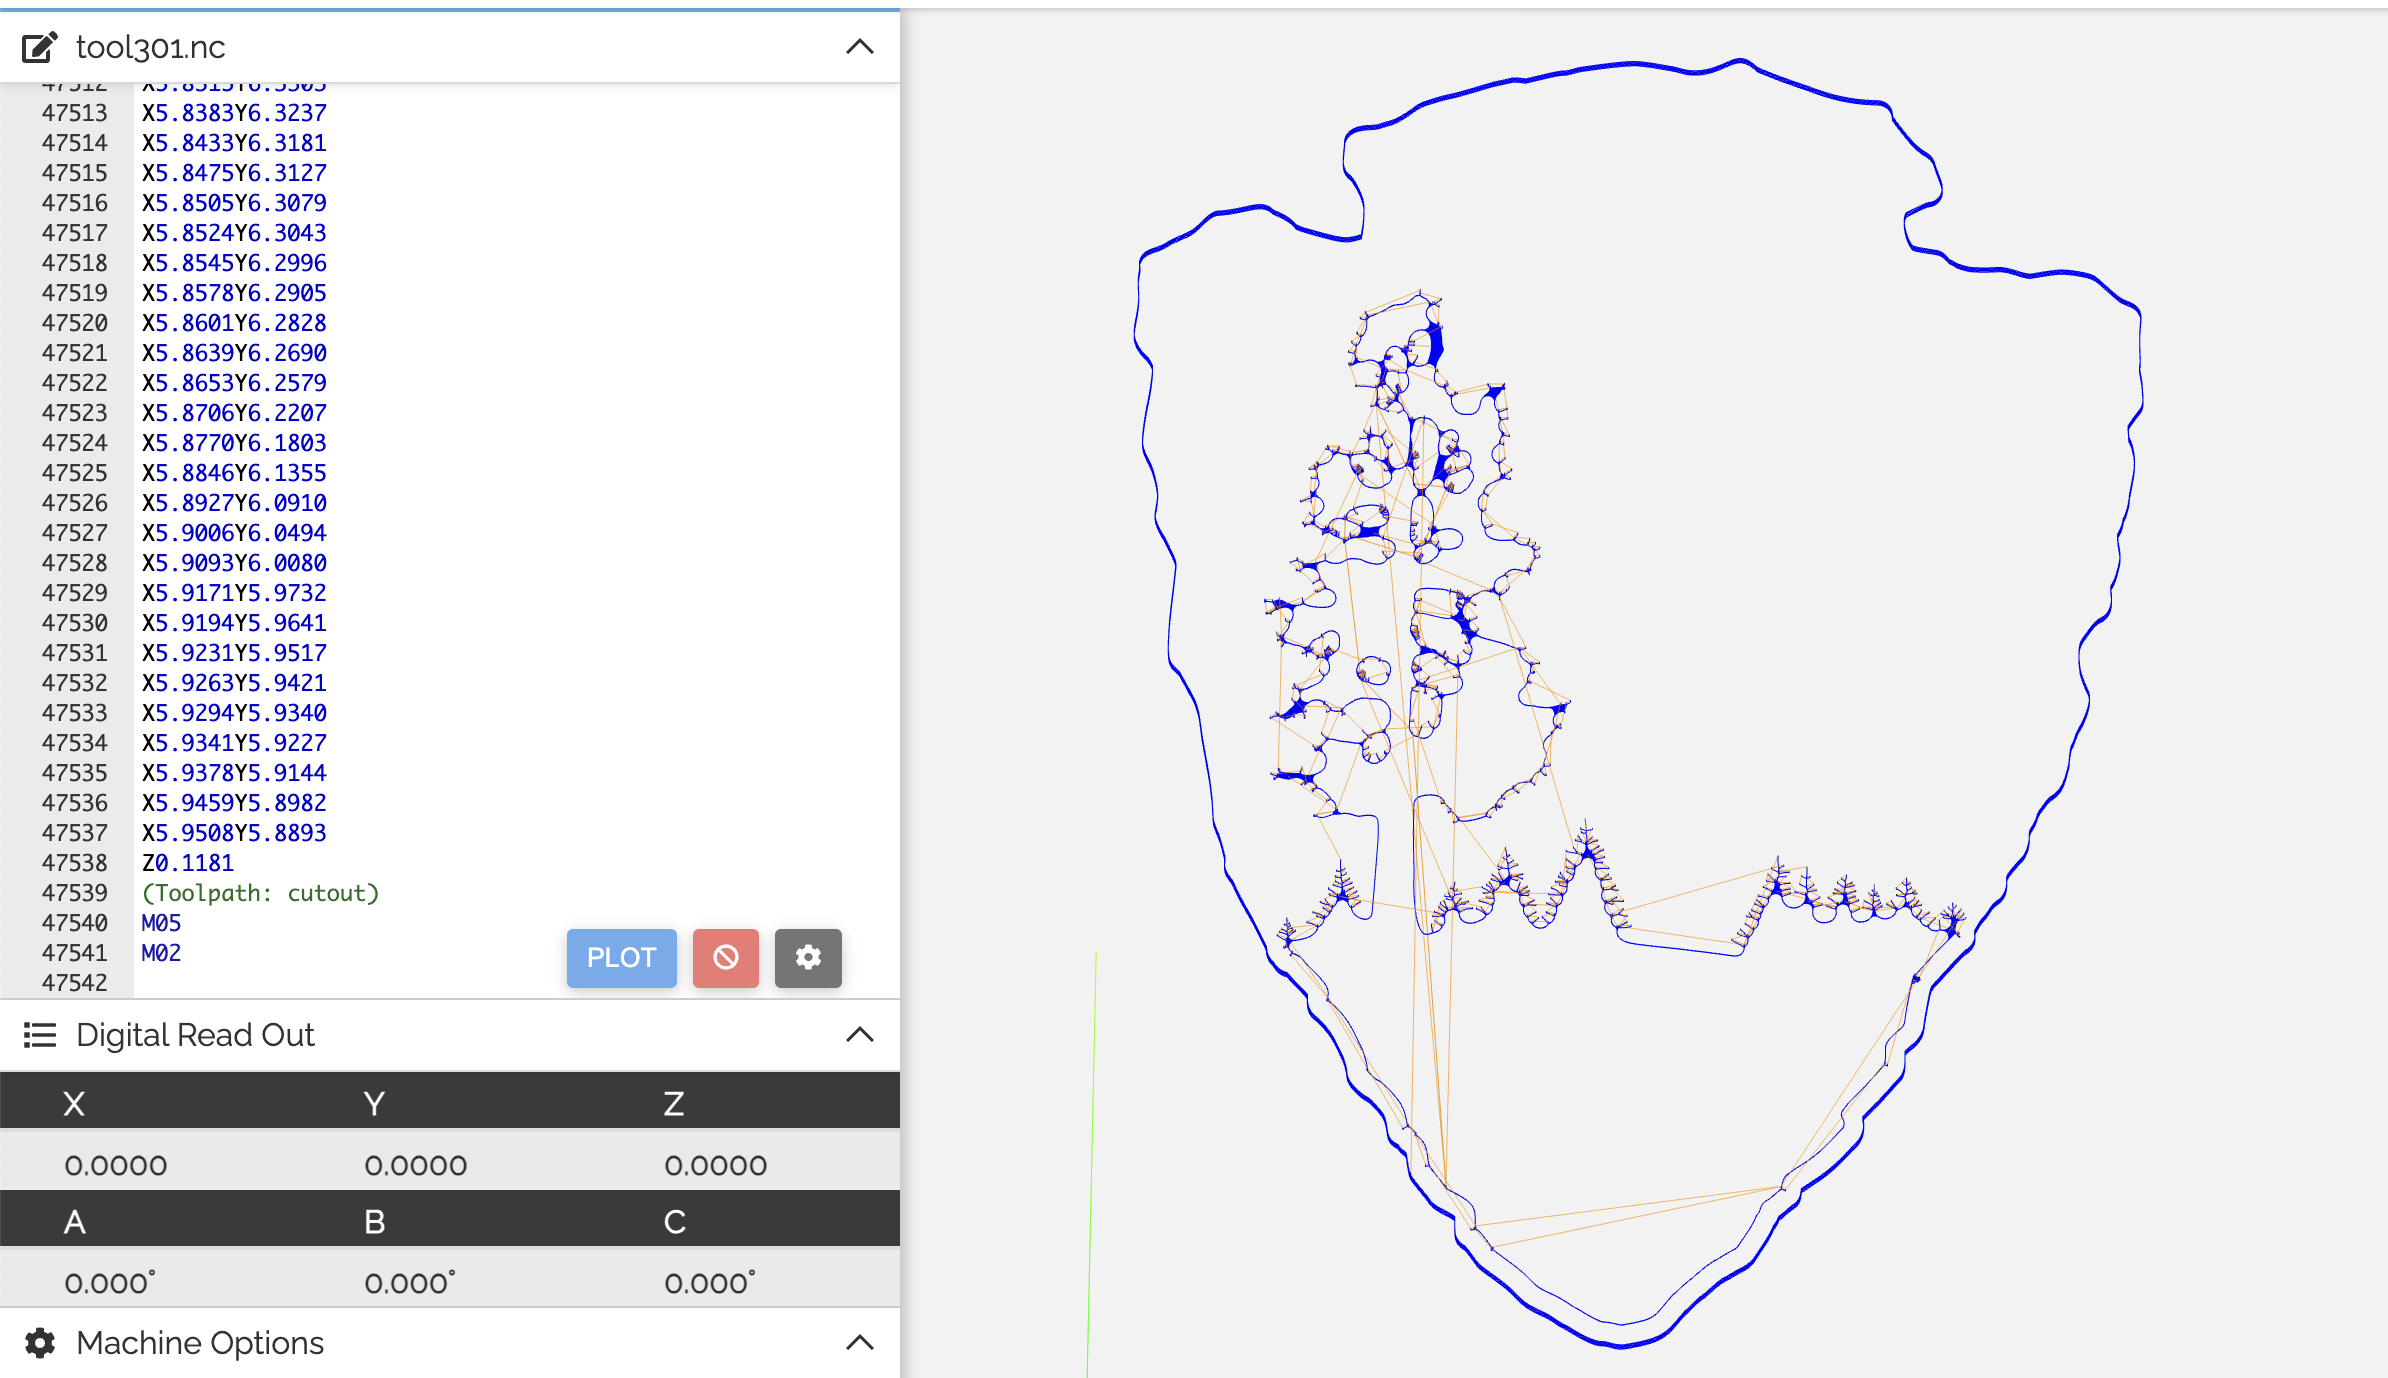Click the Y column header in readout

click(x=374, y=1104)
